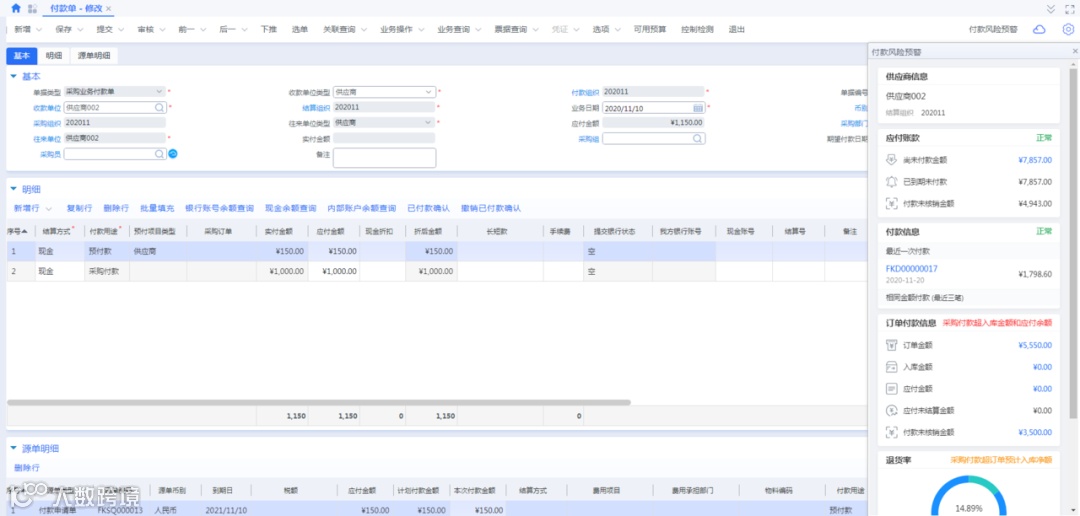This screenshot has height=516, width=1080.
Task: Click the icon beside 付款未核销金额 ¥4,943.00
Action: 892,203
